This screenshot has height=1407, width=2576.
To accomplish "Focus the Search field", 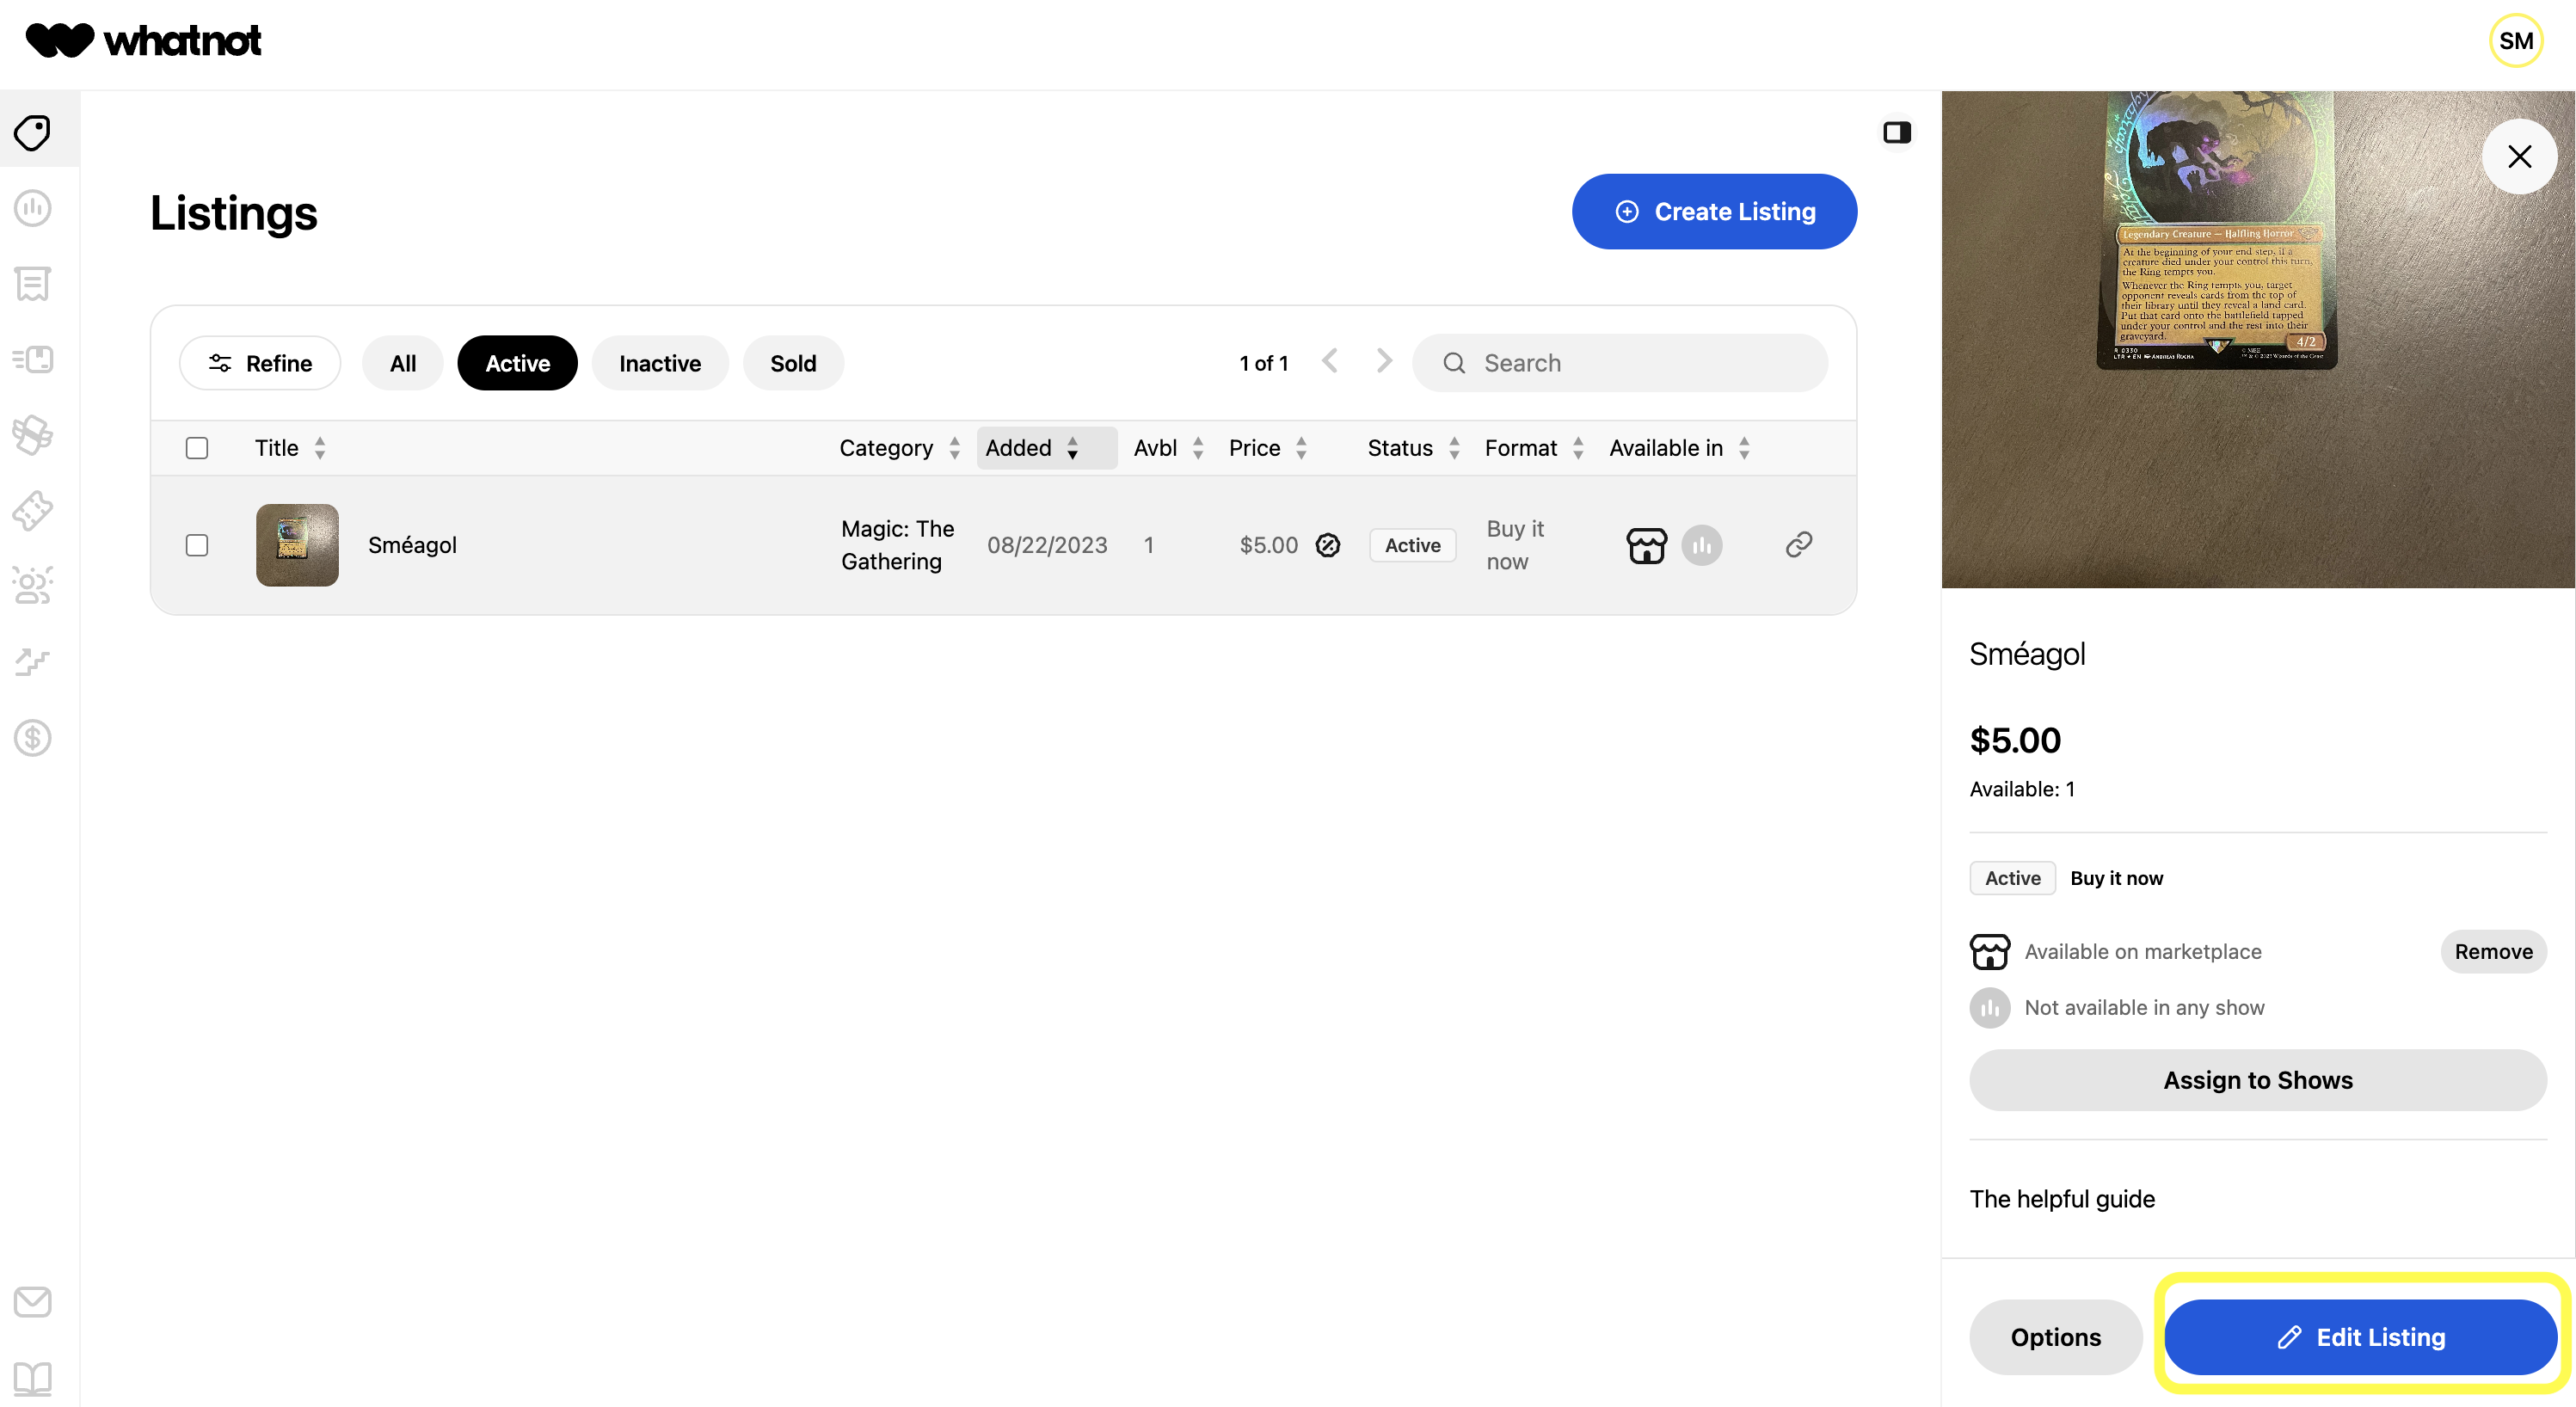I will [1620, 363].
